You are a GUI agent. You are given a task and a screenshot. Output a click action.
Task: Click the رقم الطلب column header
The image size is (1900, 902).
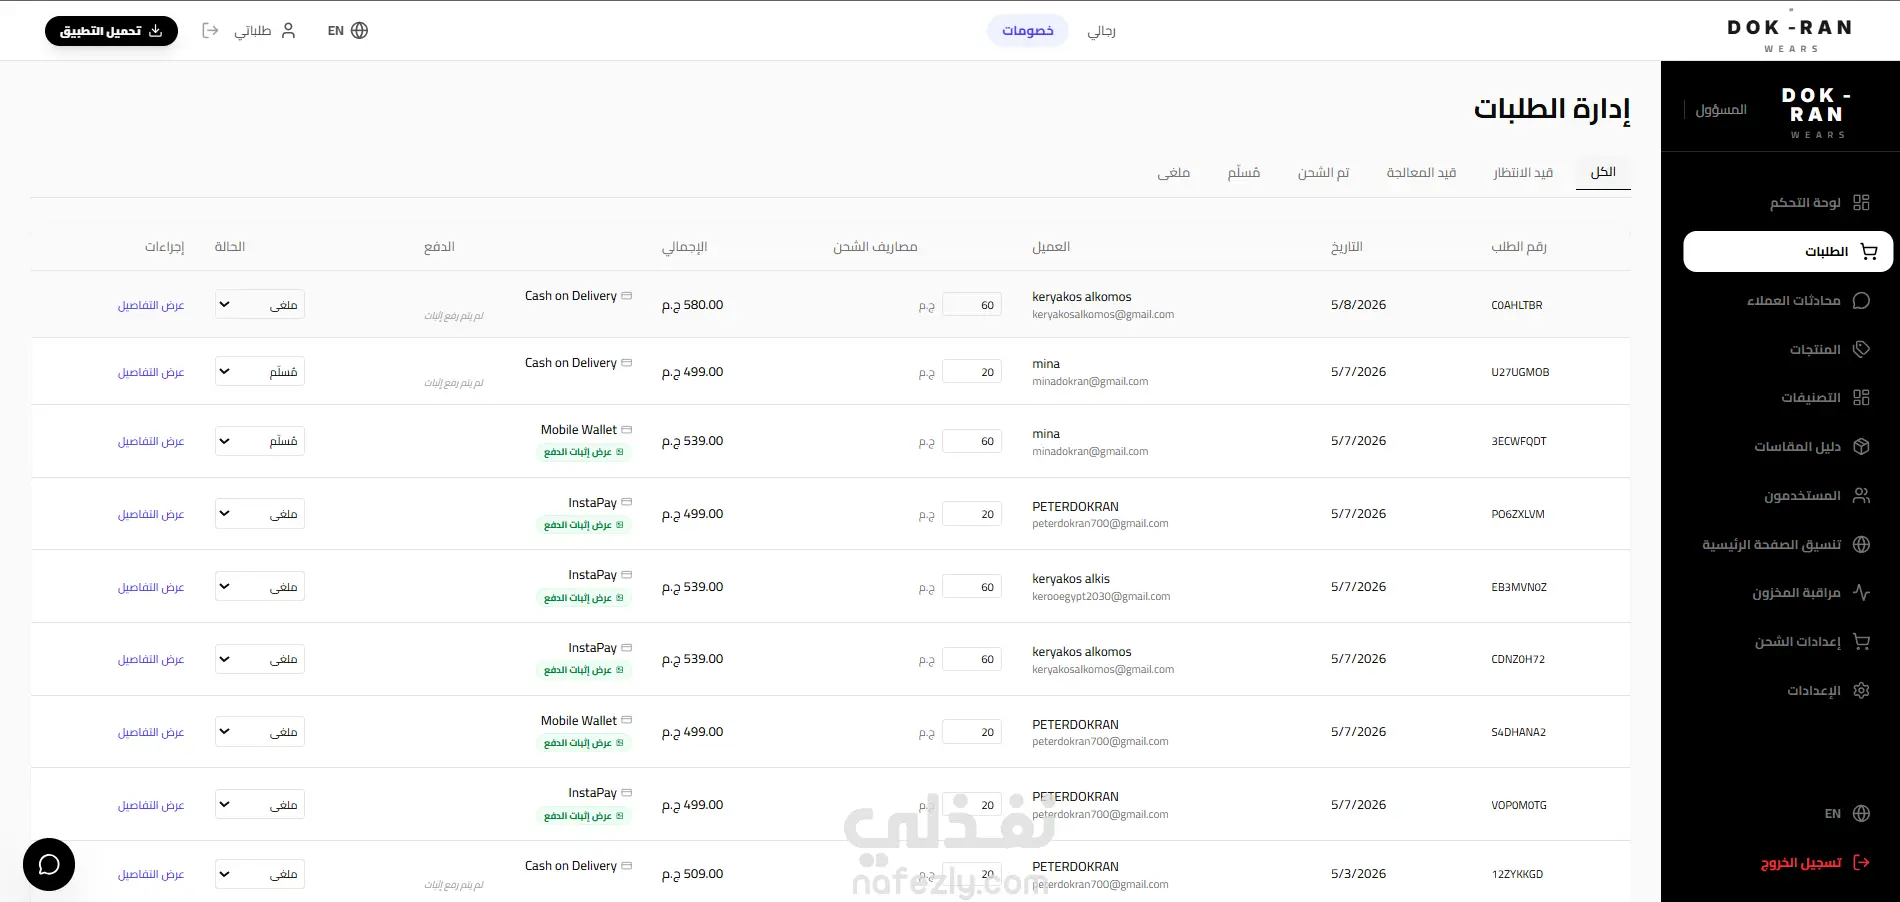coord(1518,247)
